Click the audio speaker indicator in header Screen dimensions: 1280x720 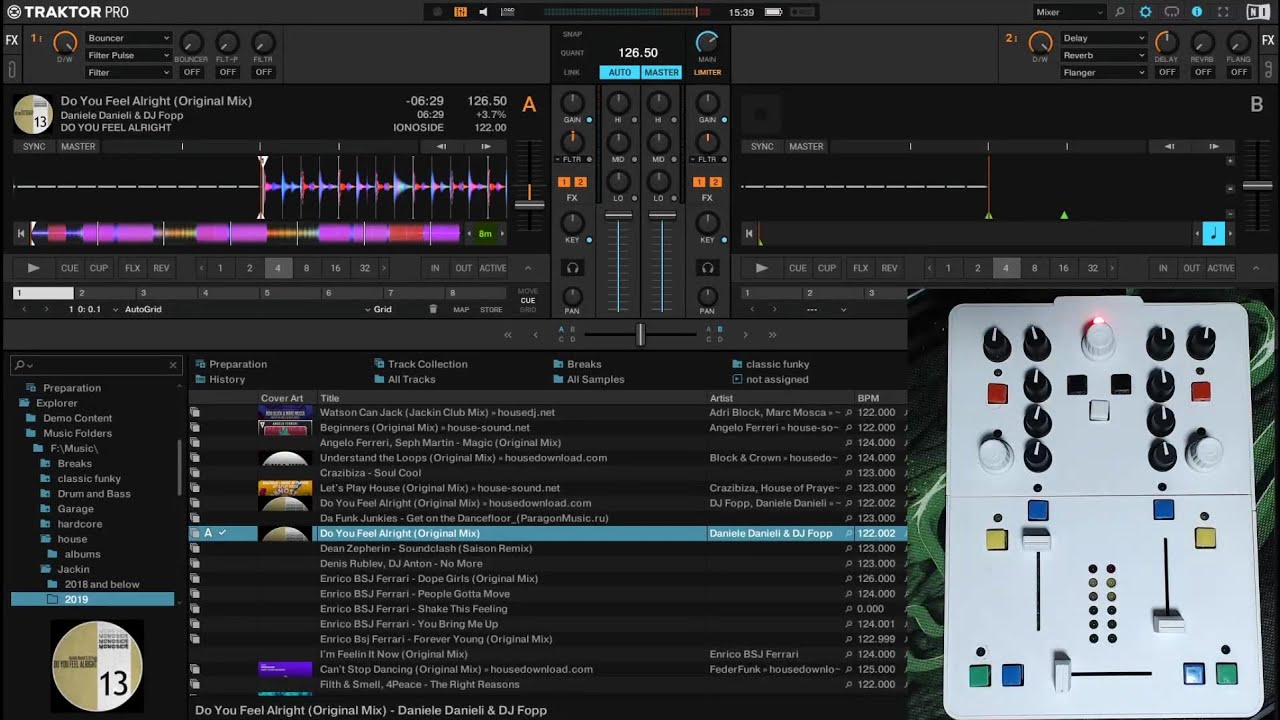484,12
